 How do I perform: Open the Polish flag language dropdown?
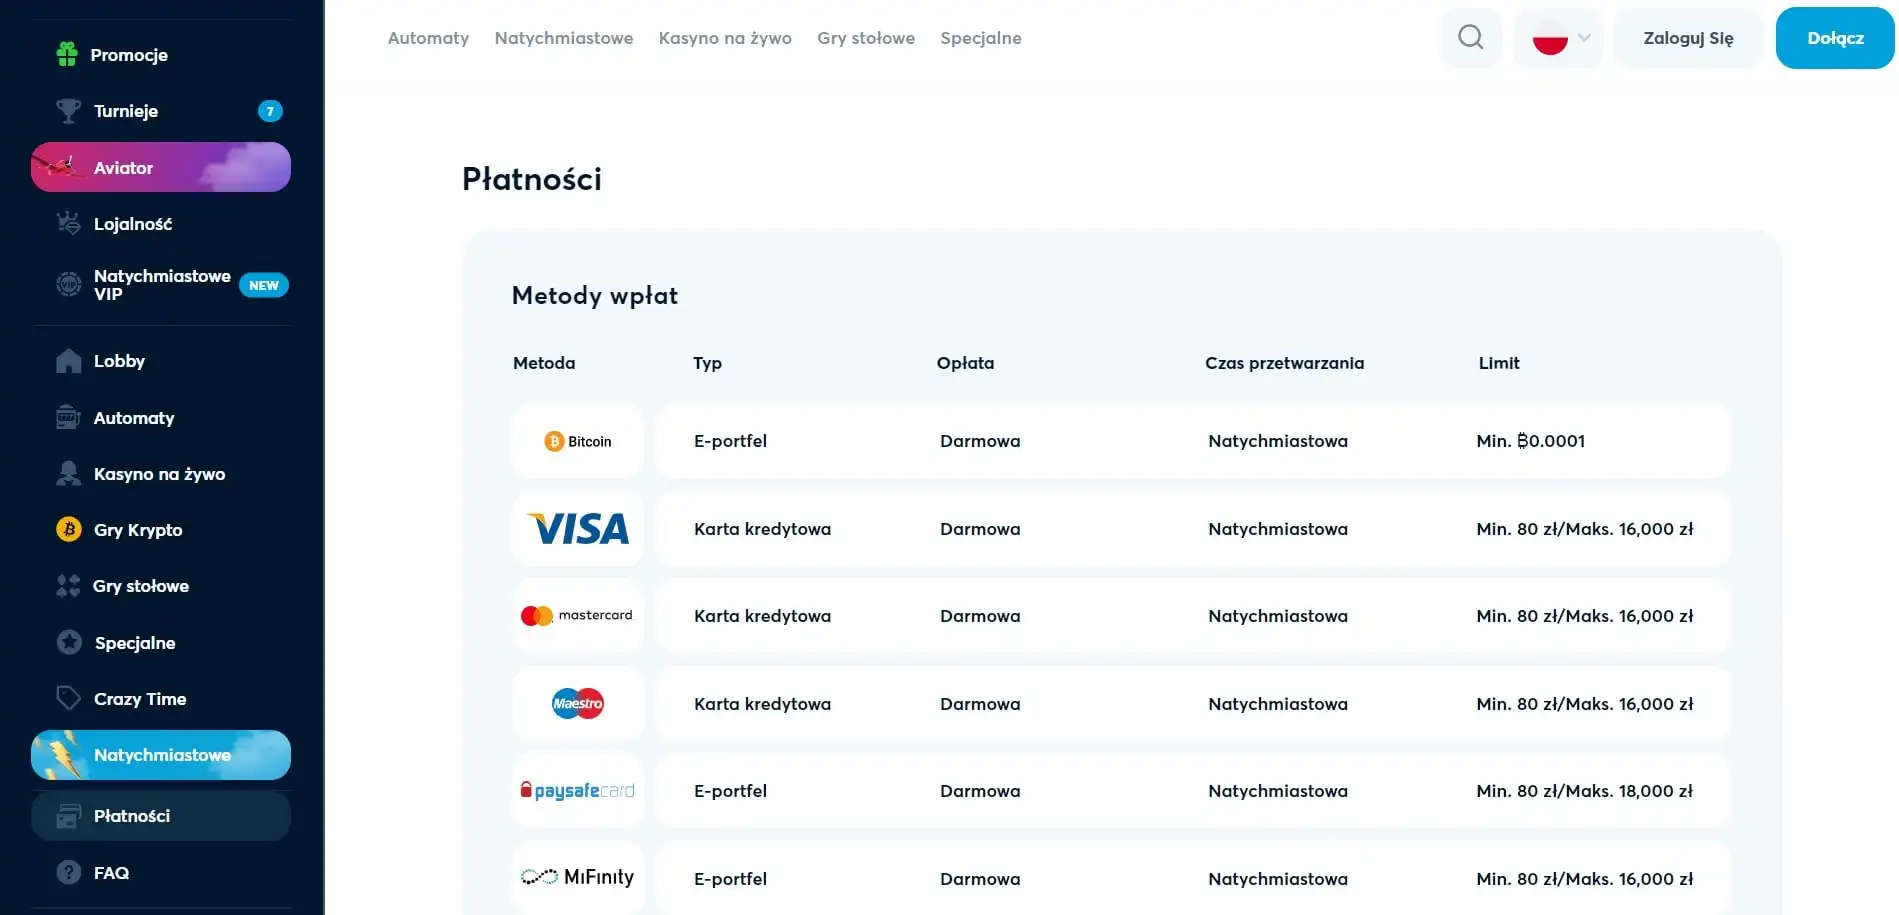click(1558, 39)
